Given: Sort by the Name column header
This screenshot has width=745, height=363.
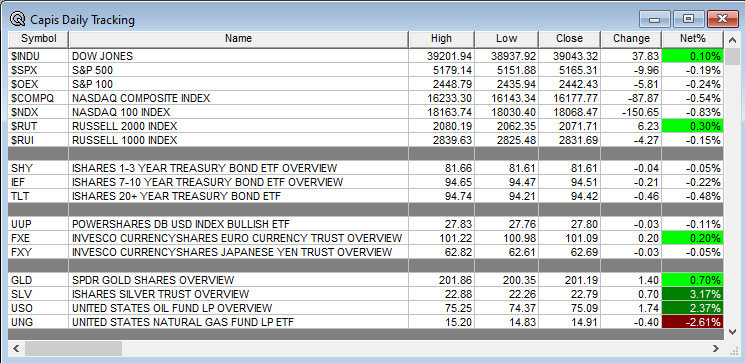Looking at the screenshot, I should point(239,39).
